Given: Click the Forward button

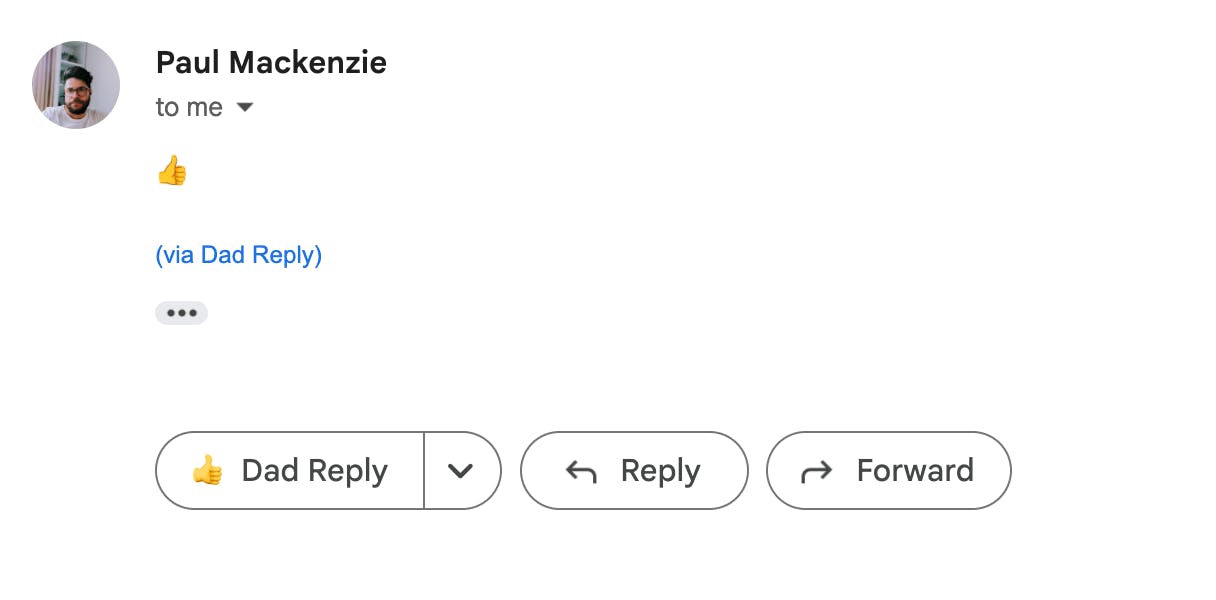Looking at the screenshot, I should click(x=888, y=470).
